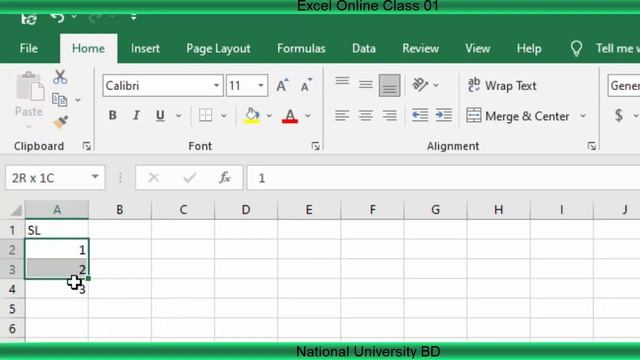Open the File tab
The image size is (640, 360).
tap(29, 48)
